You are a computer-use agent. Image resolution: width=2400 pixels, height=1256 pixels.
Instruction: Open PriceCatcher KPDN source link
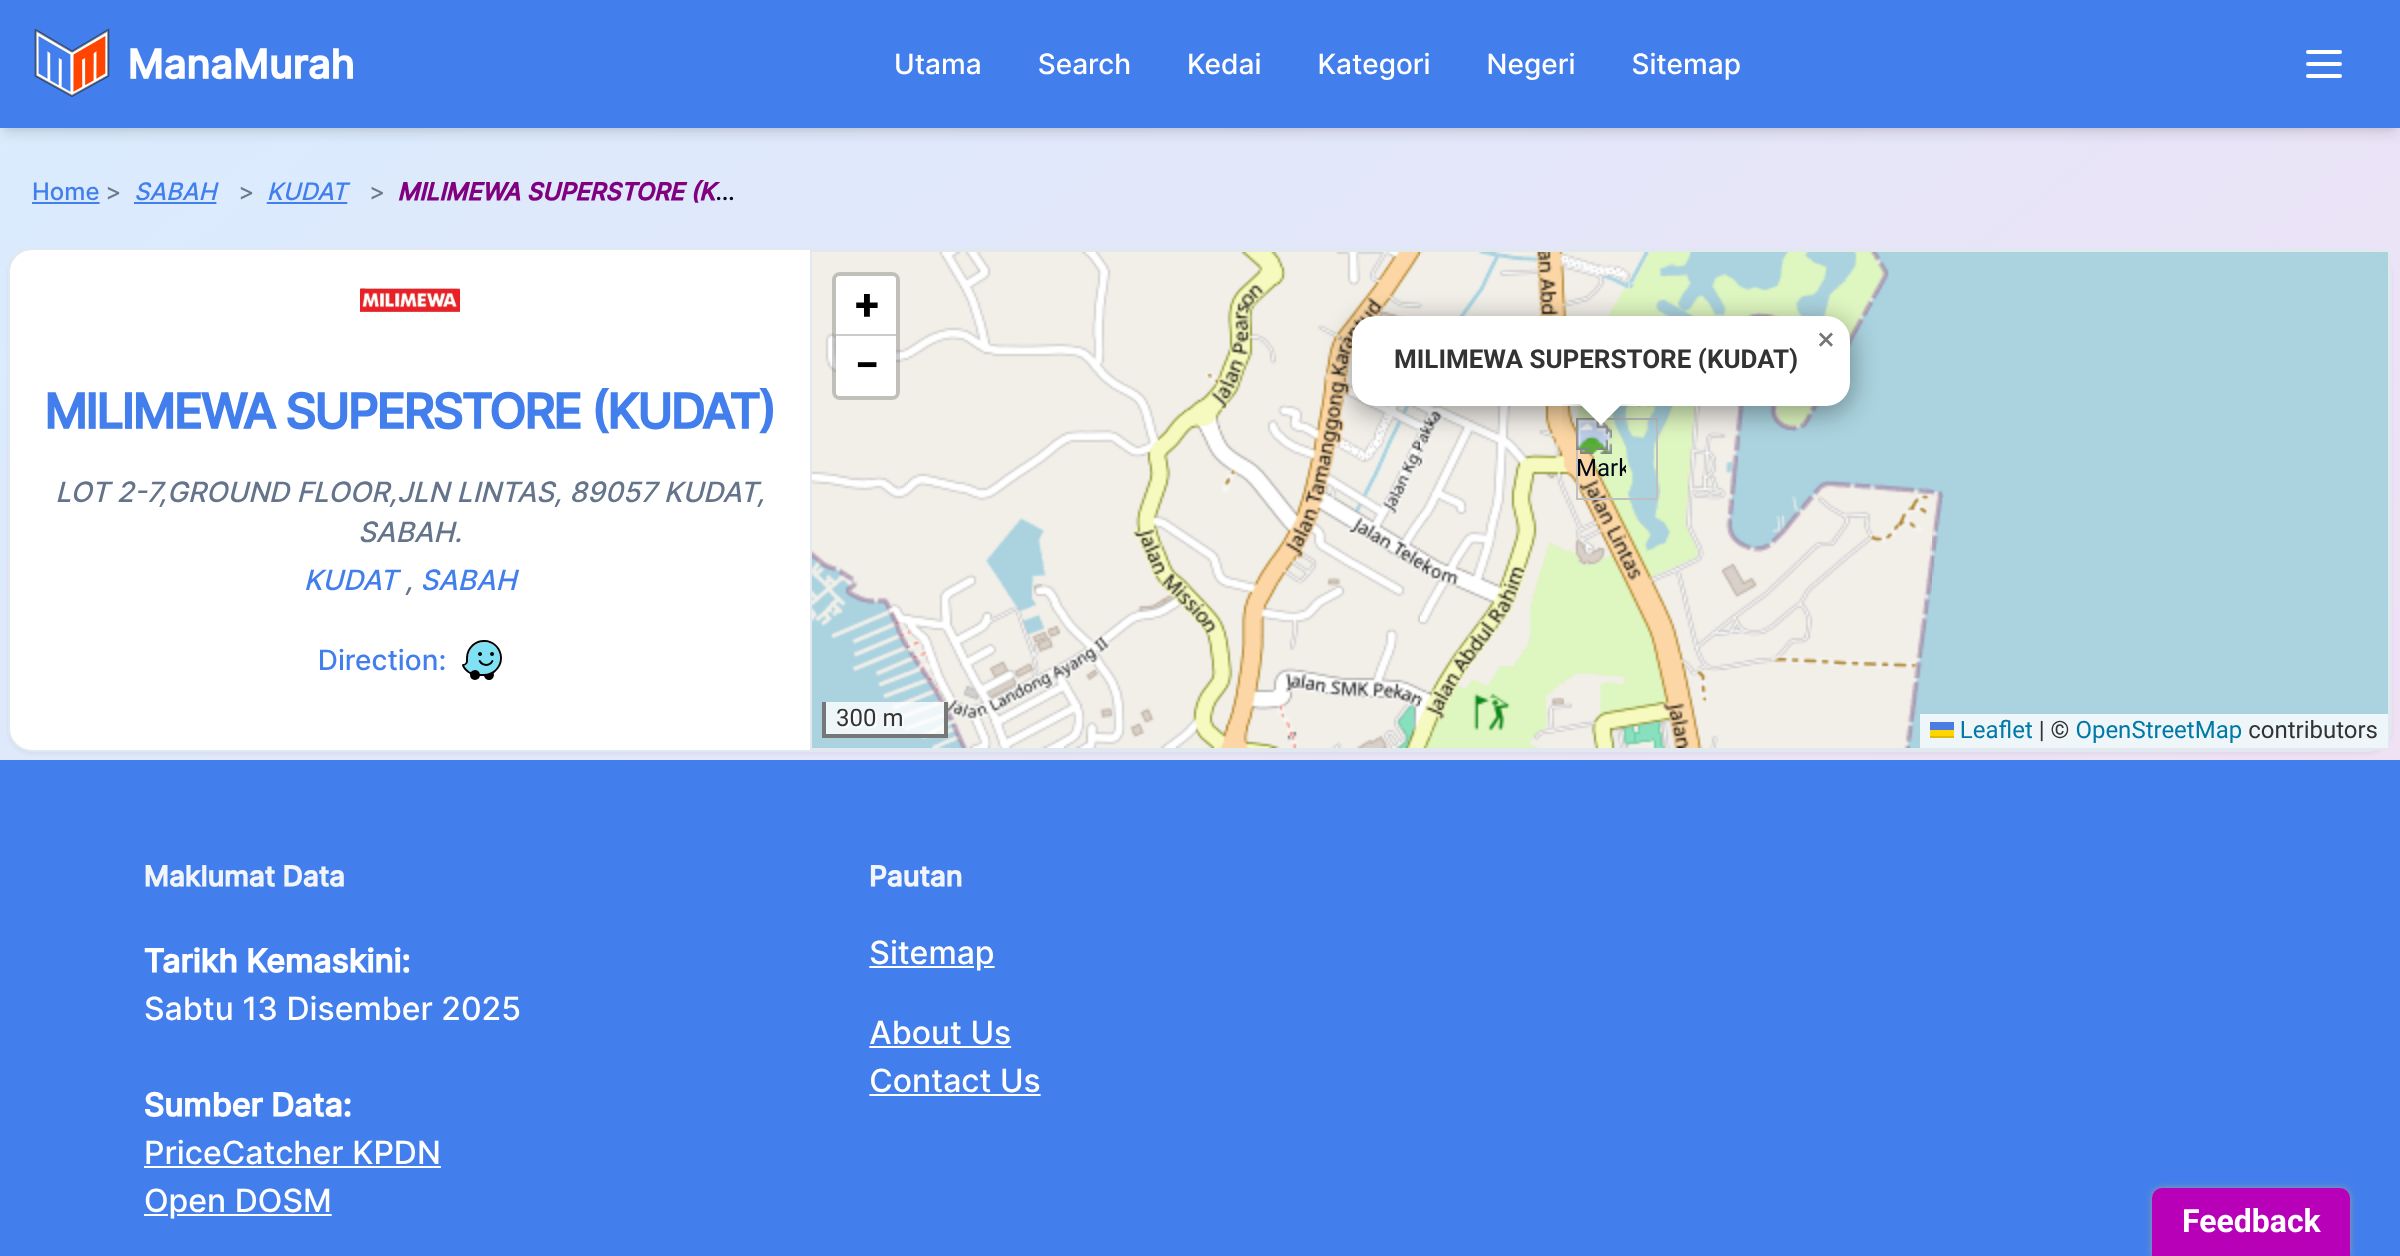click(292, 1152)
